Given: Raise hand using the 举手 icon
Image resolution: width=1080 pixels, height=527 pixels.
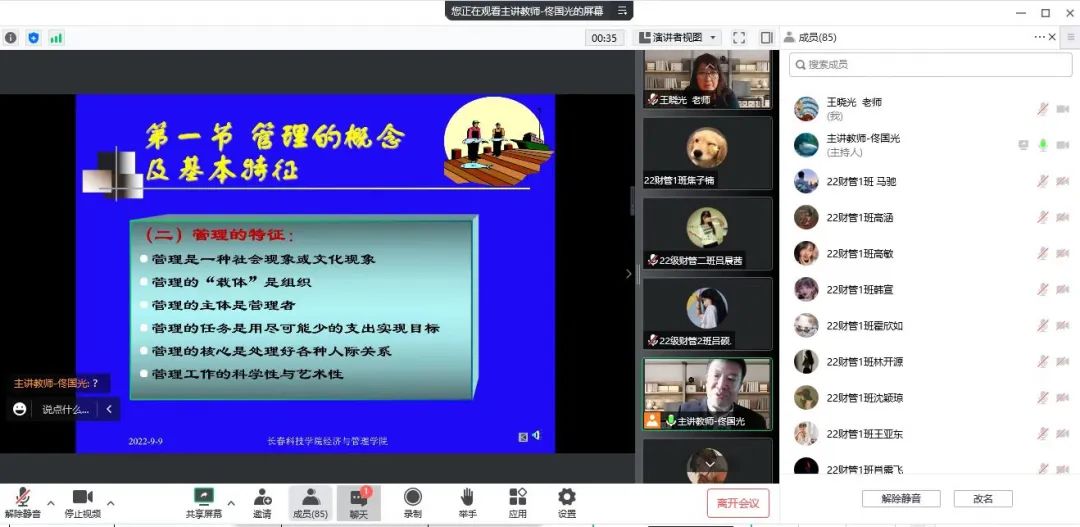Looking at the screenshot, I should click(467, 502).
